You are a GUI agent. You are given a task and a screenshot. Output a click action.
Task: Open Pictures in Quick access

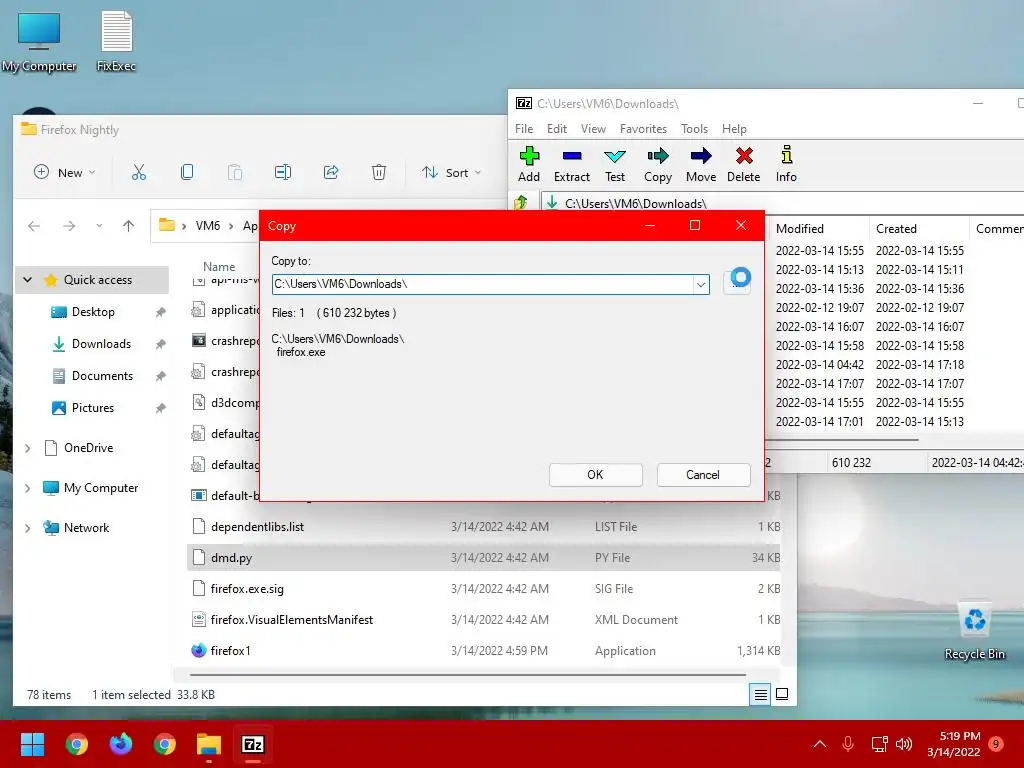tap(93, 408)
